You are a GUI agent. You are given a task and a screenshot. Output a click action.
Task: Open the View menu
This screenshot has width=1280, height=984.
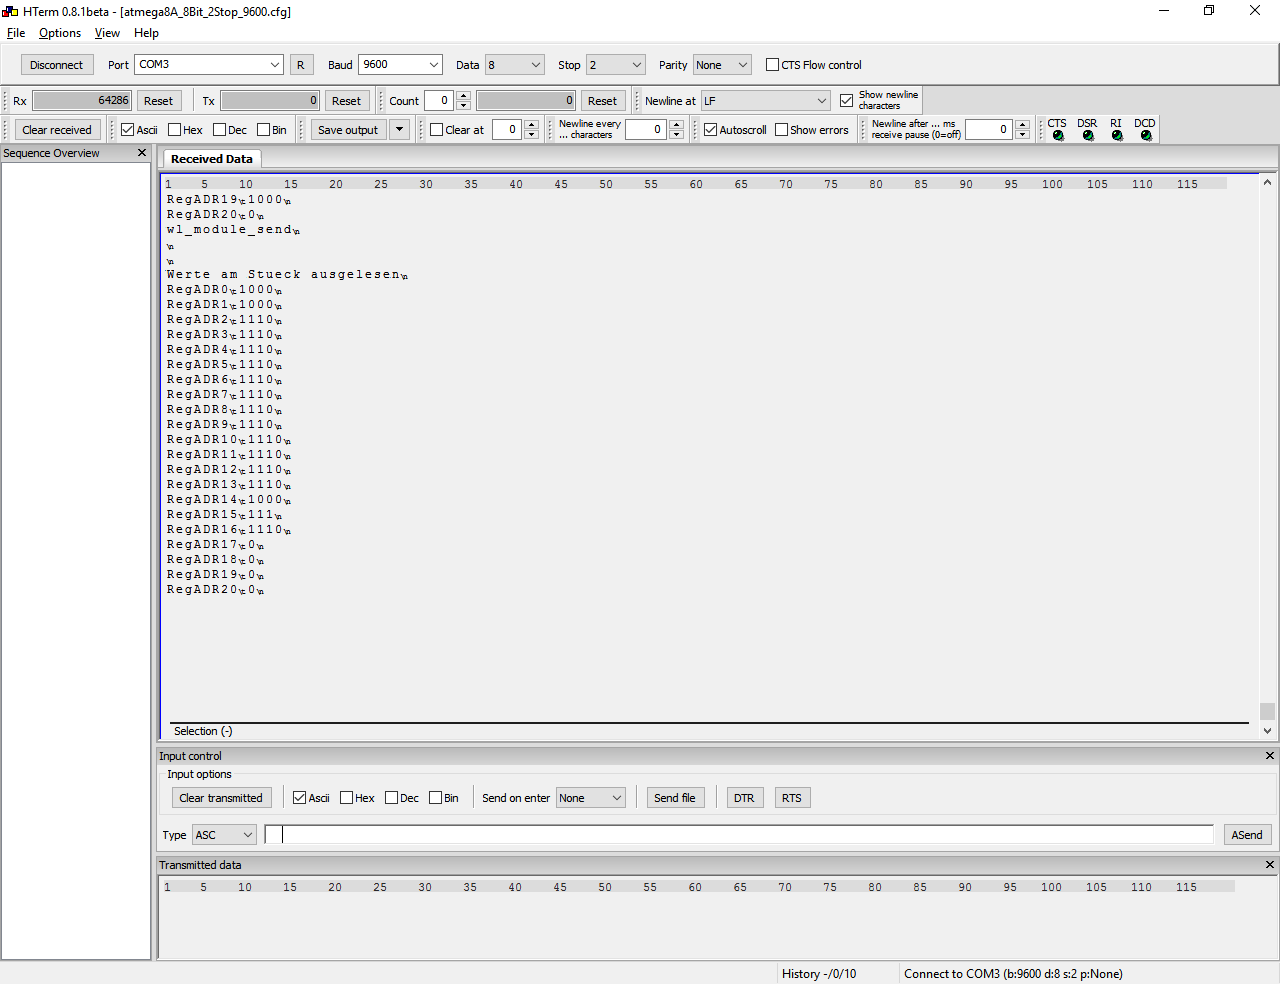pos(107,33)
